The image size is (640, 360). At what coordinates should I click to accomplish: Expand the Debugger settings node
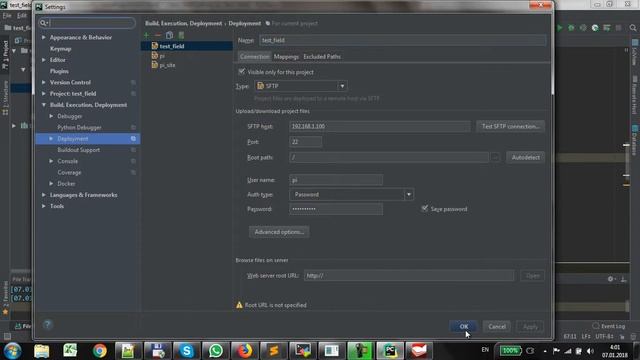(51, 116)
